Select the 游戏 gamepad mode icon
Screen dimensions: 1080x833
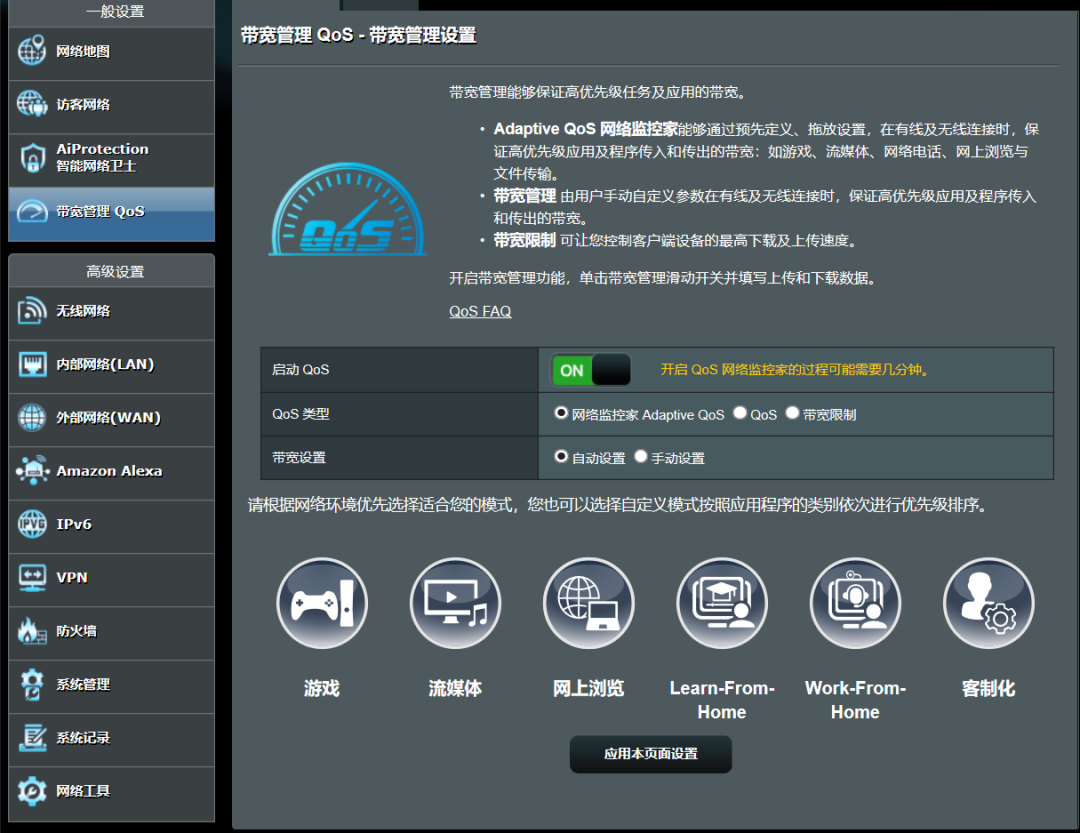coord(322,604)
